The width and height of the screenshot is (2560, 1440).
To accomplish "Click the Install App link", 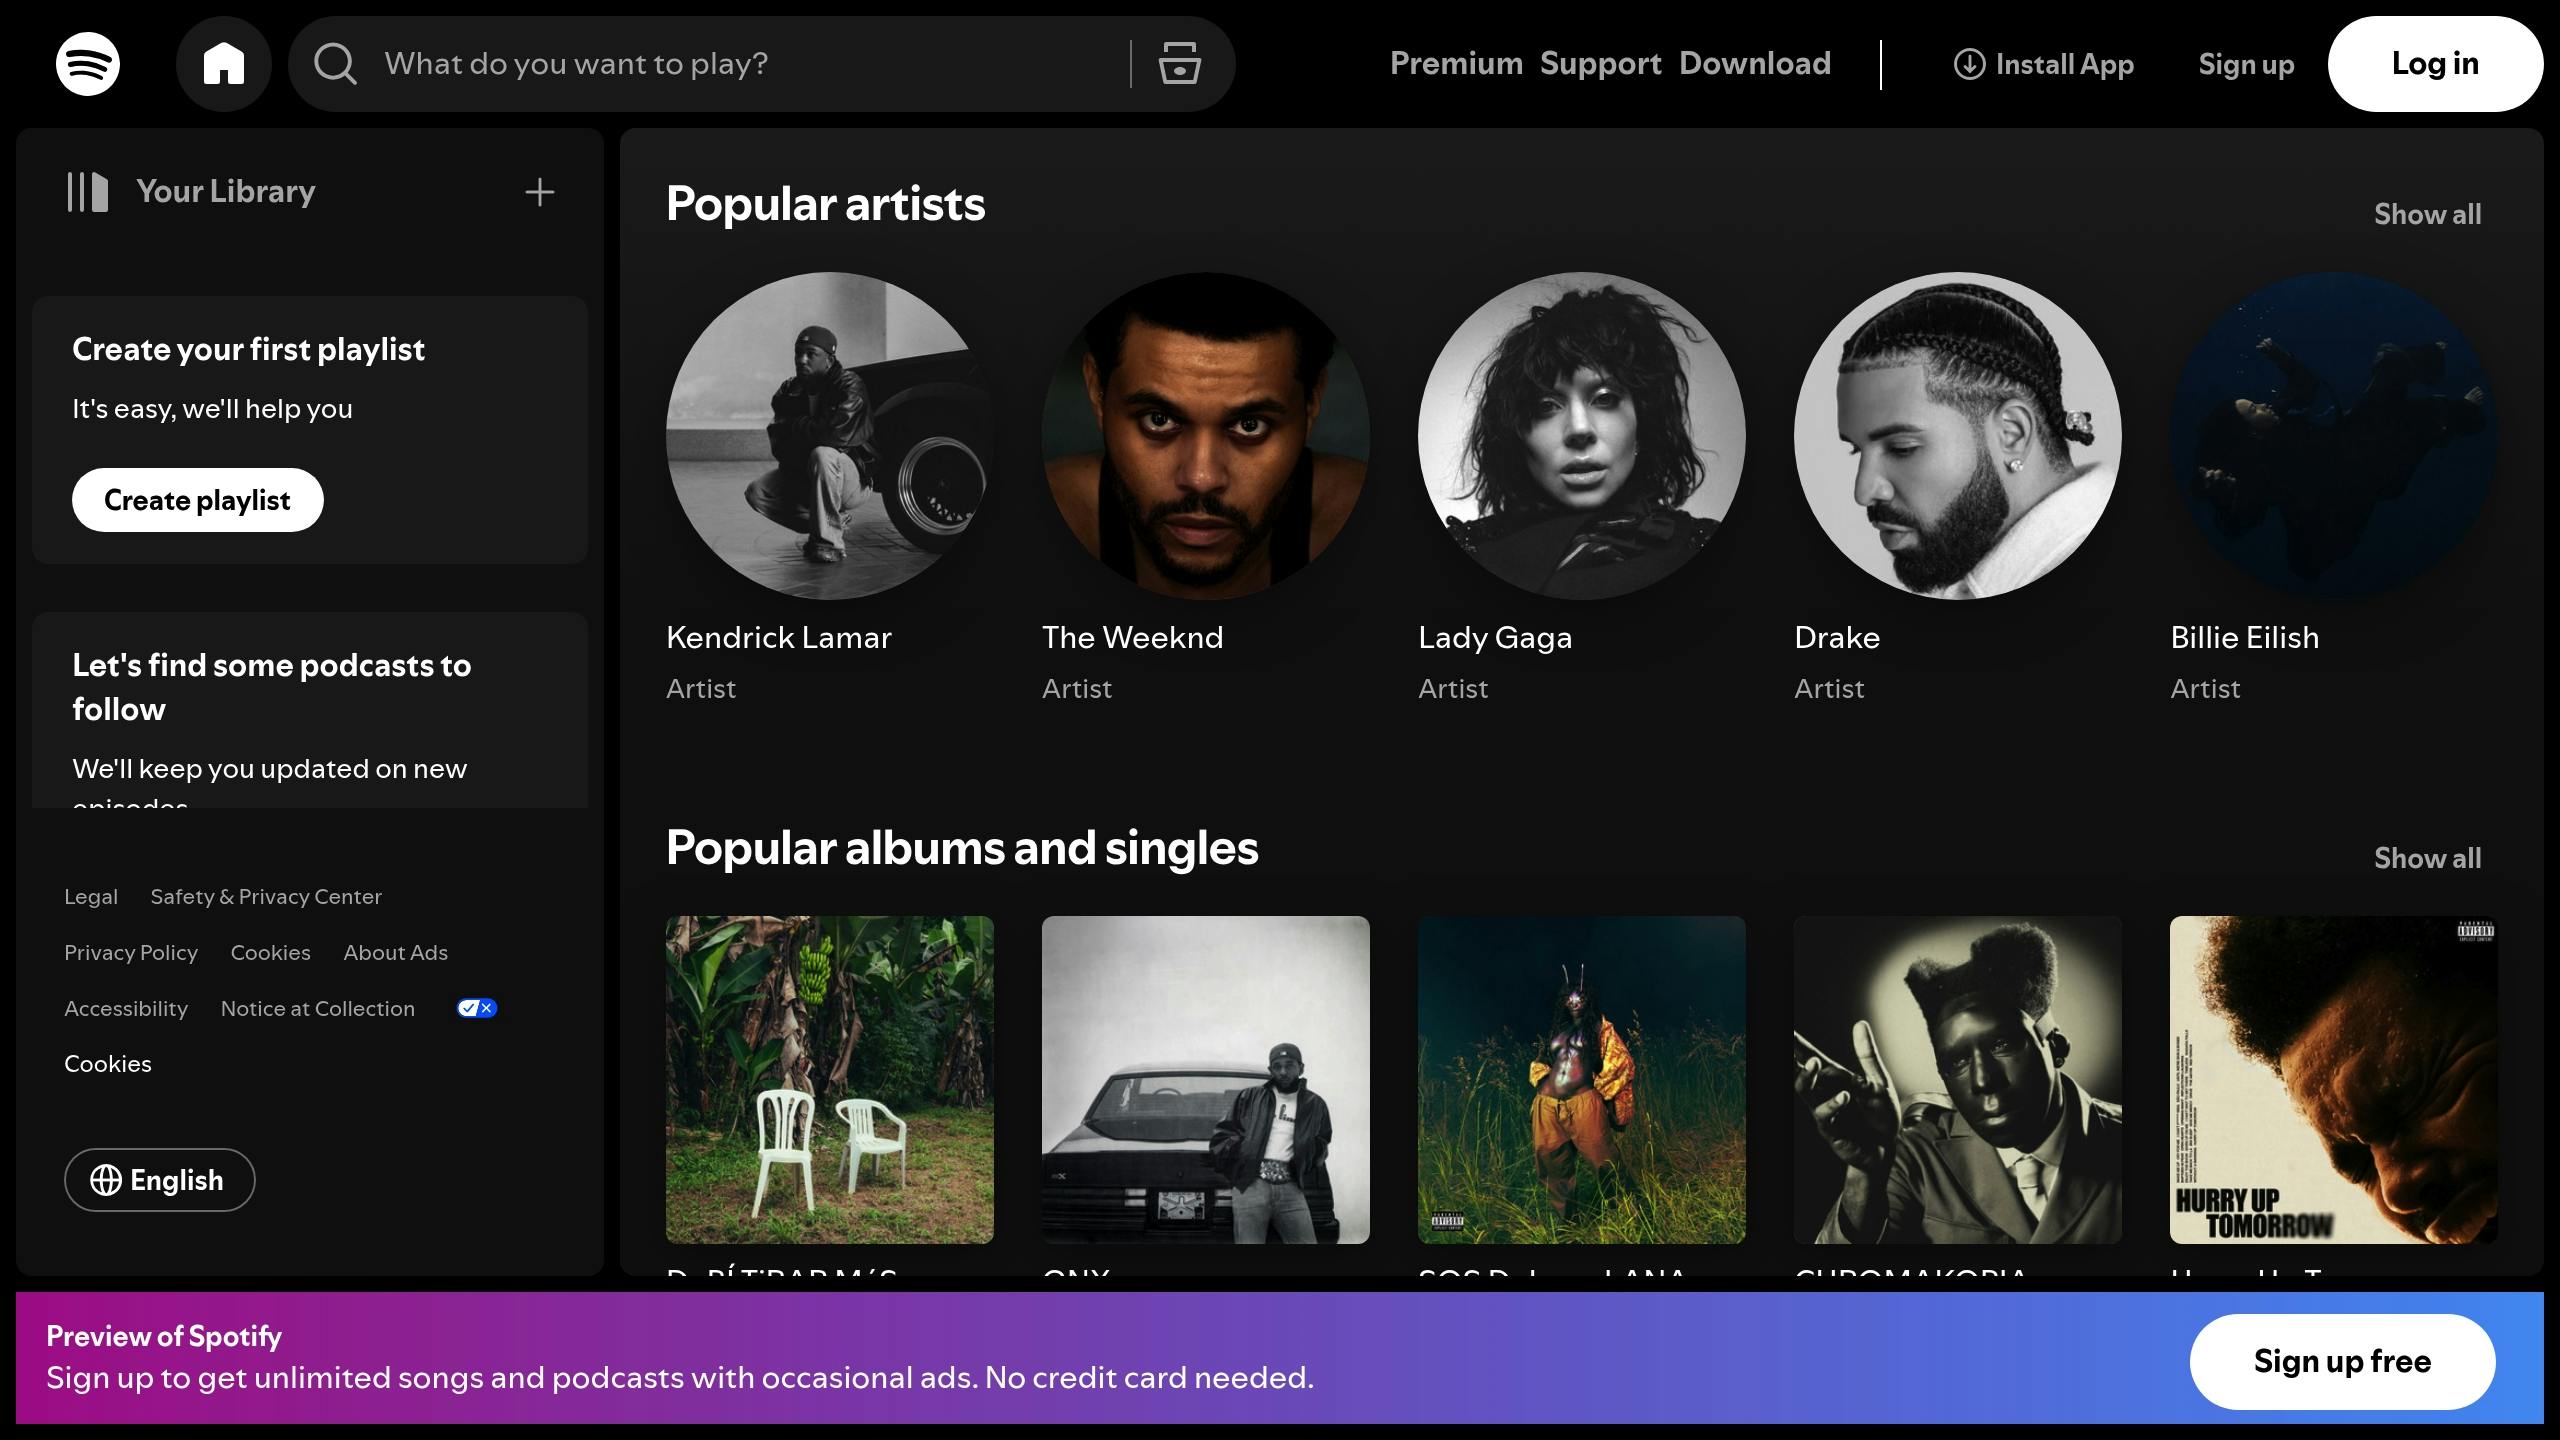I will coord(2044,64).
